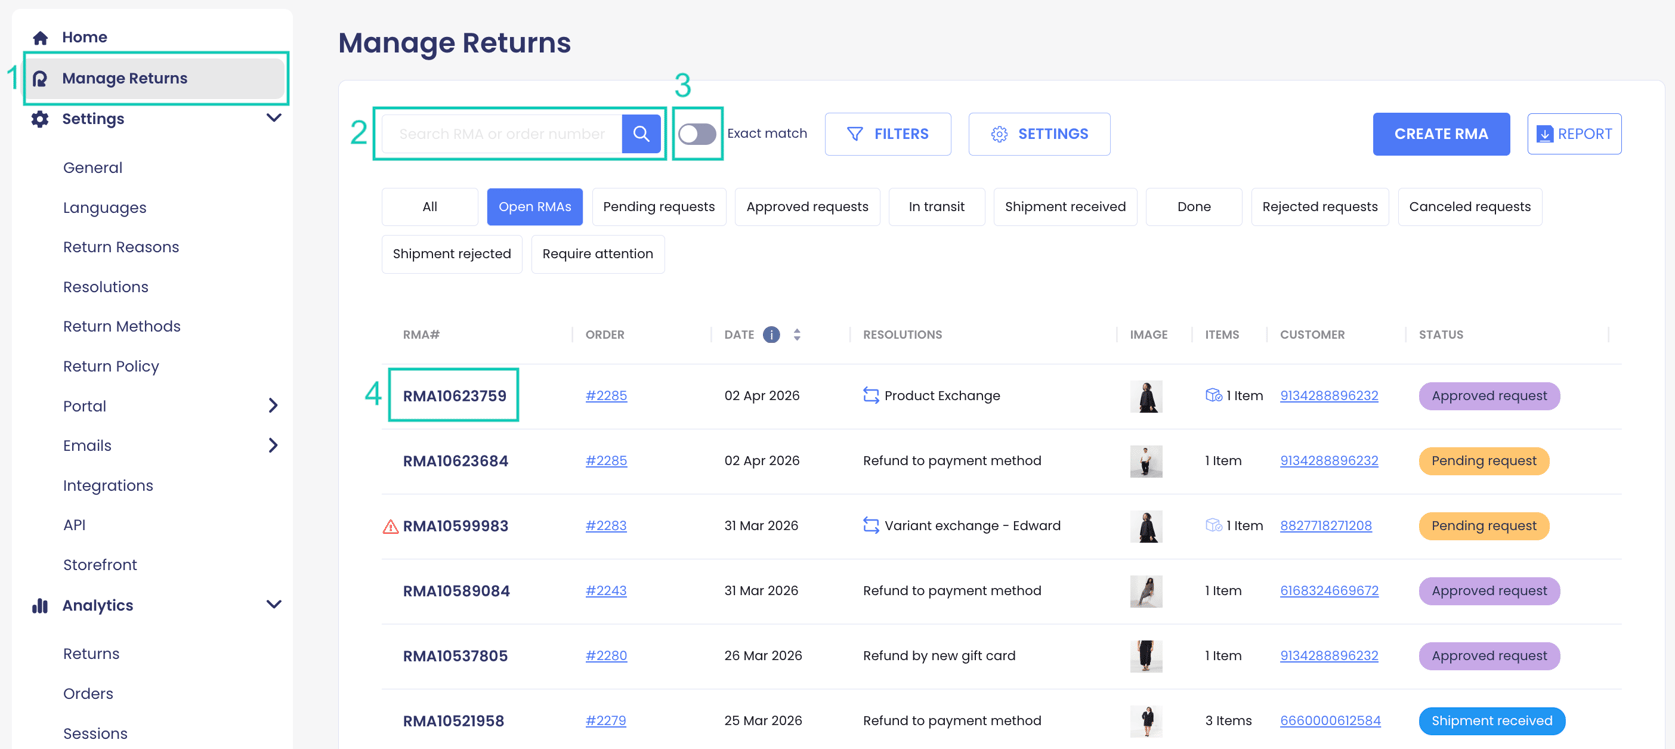Image resolution: width=1675 pixels, height=749 pixels.
Task: Expand the Emails submenu
Action: pos(273,445)
